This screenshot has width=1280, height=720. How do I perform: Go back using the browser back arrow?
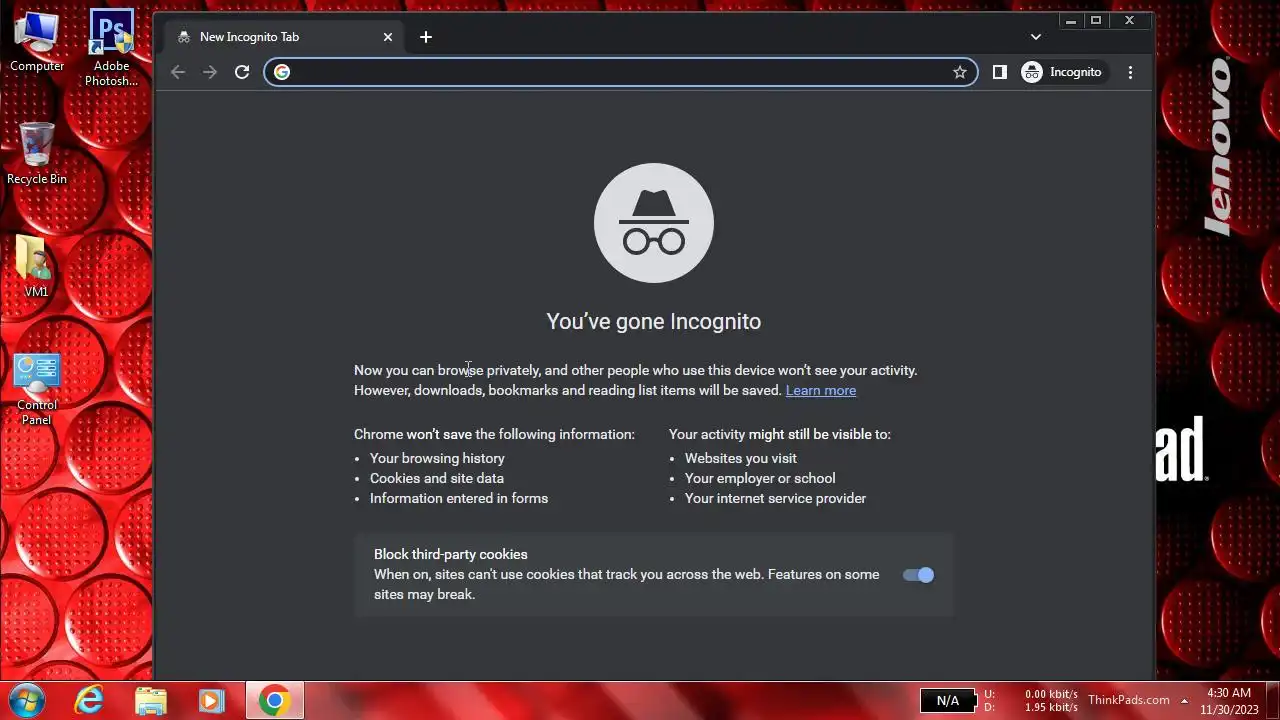click(178, 72)
